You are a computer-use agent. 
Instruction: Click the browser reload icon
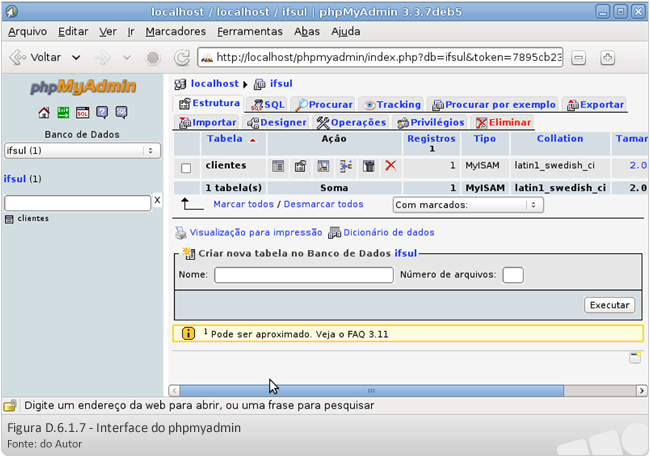click(x=182, y=58)
